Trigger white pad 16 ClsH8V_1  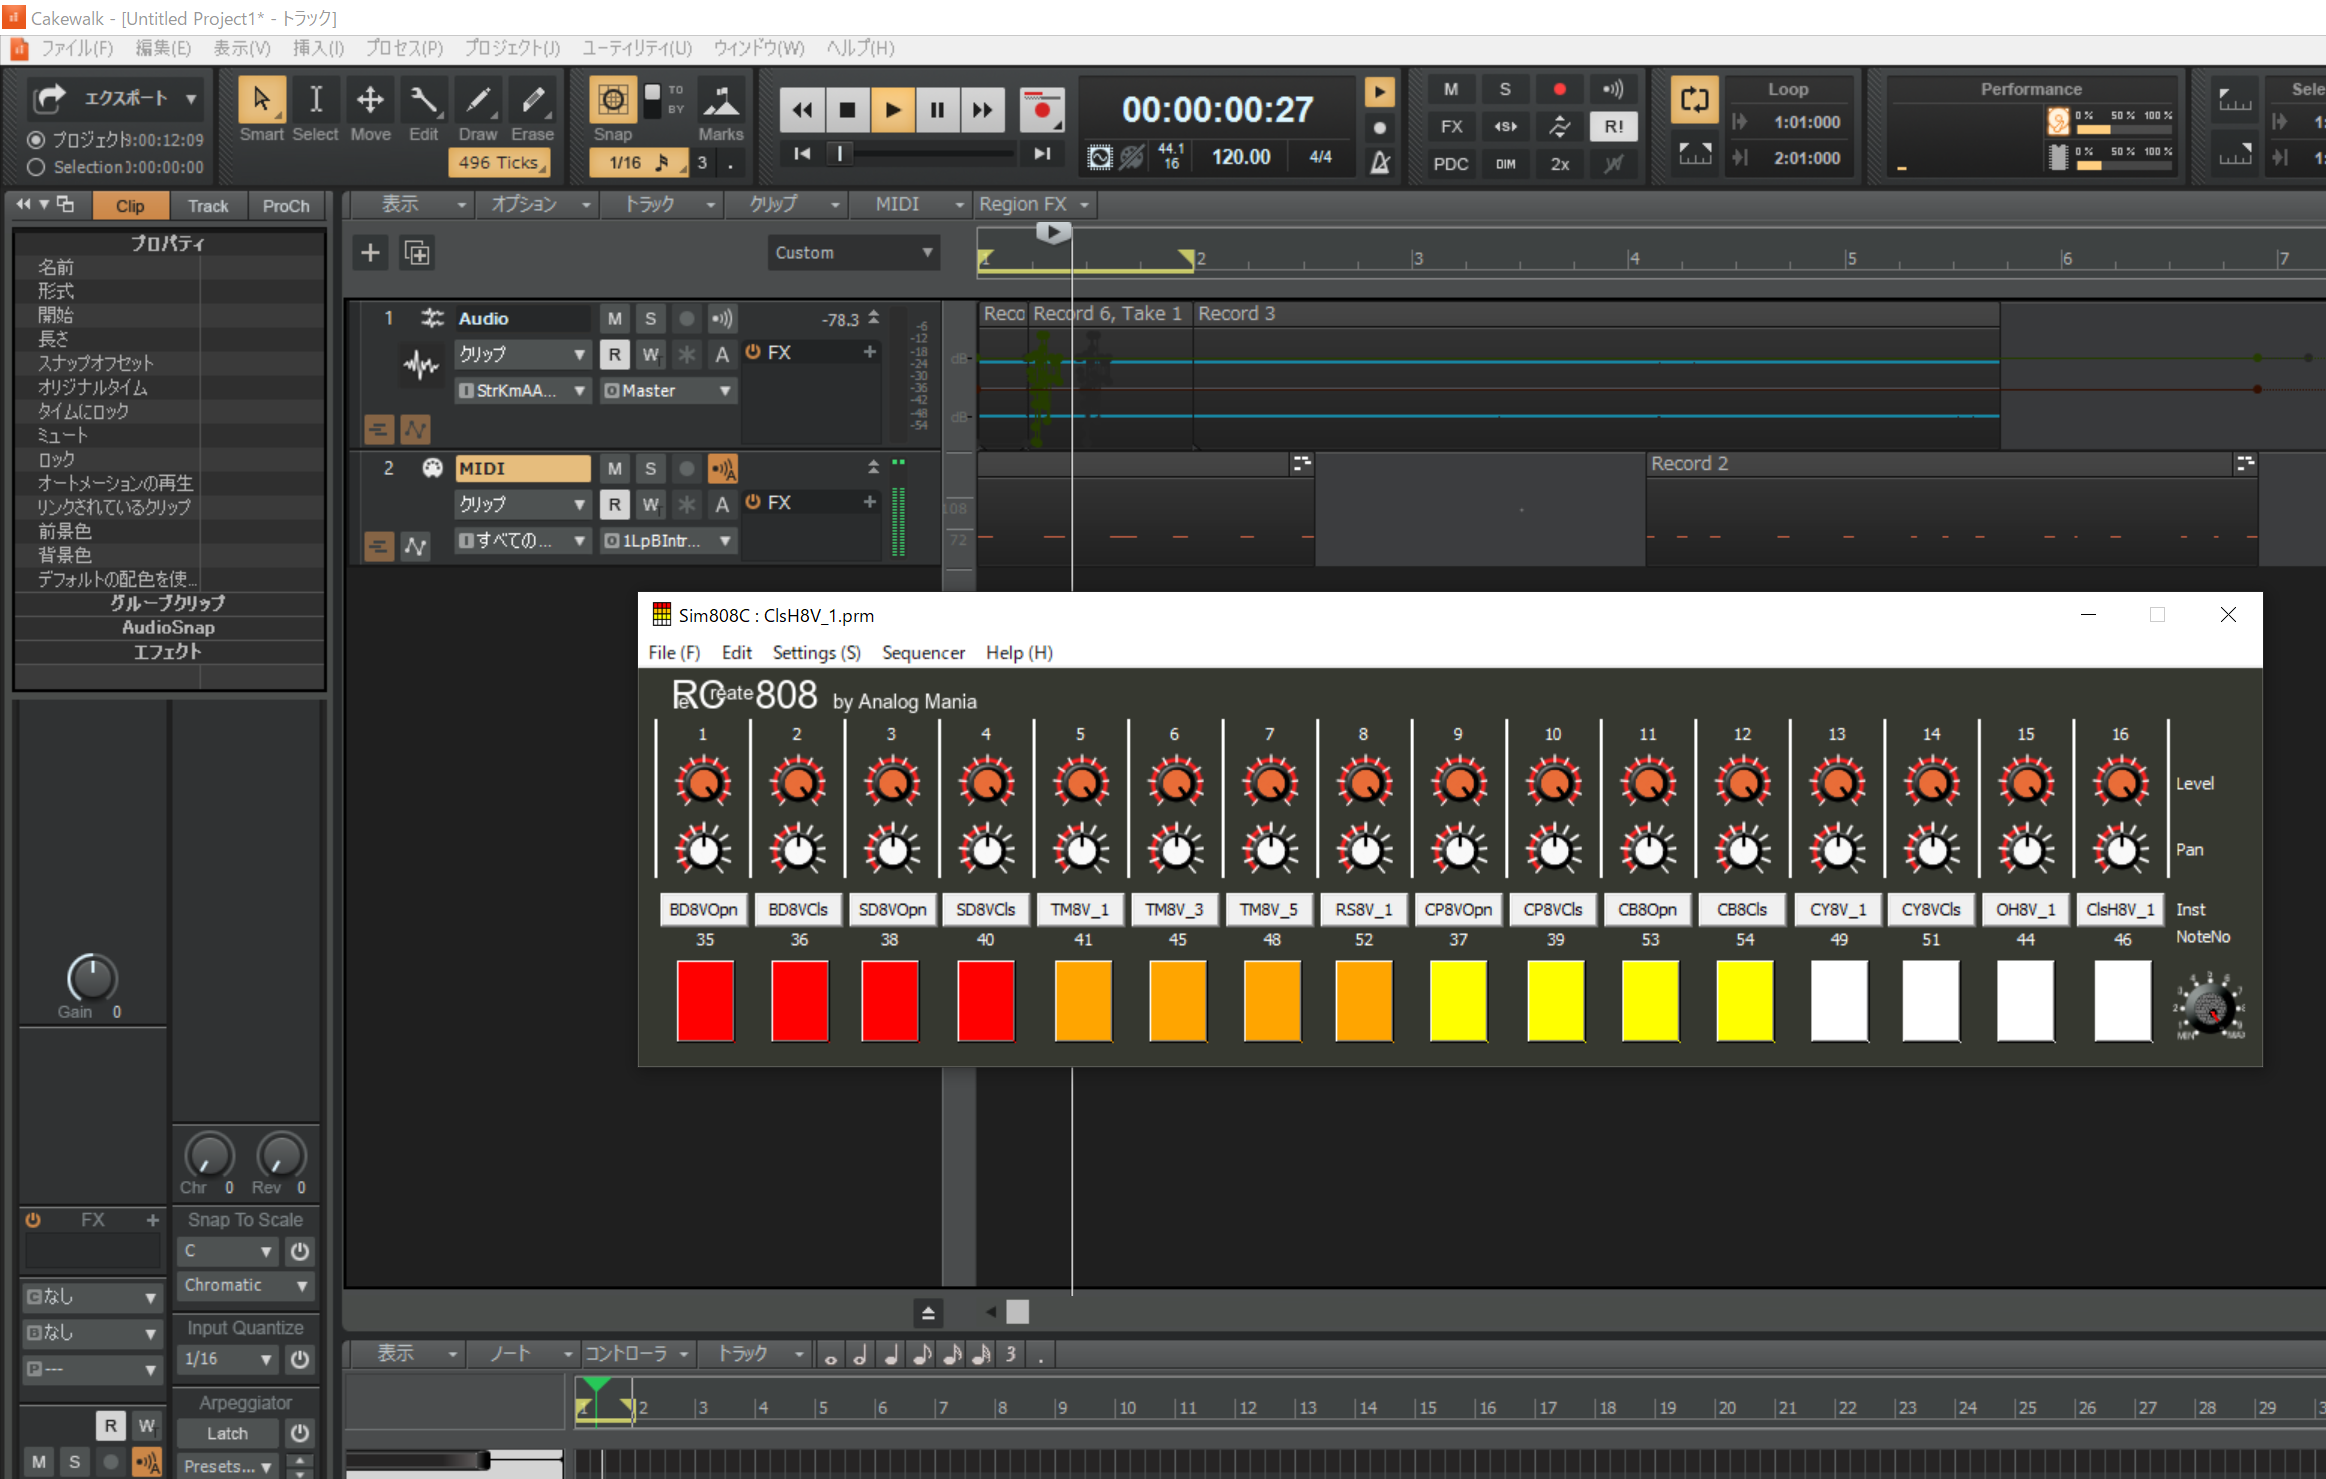(2122, 1000)
